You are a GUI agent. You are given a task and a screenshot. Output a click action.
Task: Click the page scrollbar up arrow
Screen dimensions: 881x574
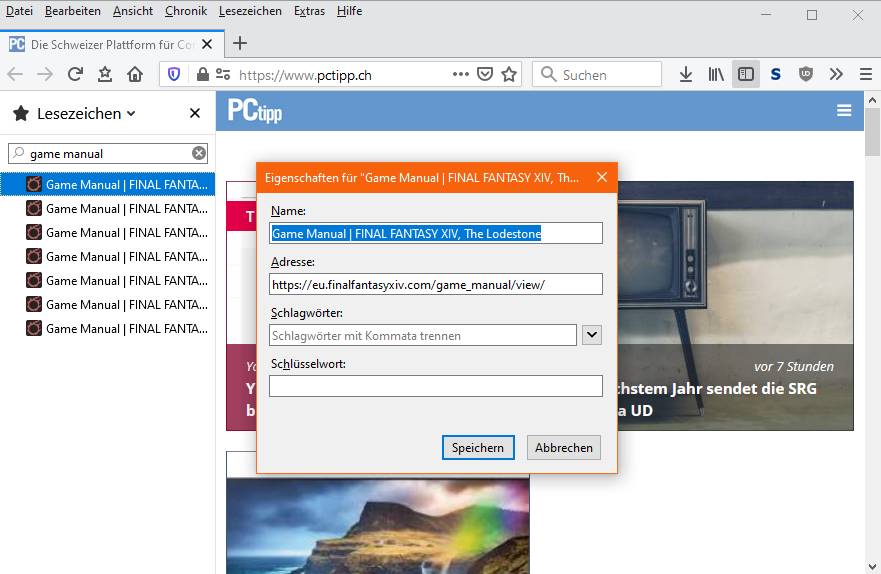tap(872, 100)
